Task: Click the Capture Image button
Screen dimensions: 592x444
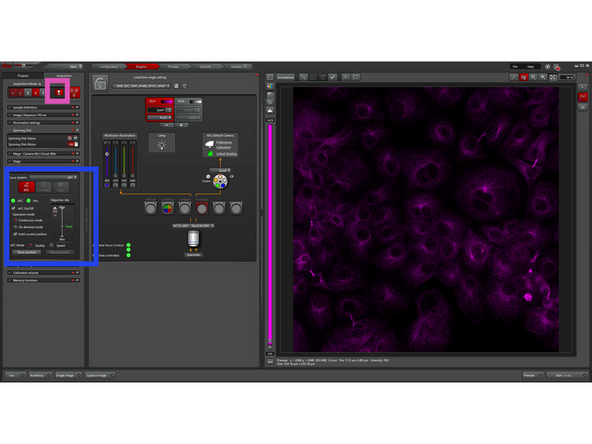Action: (100, 375)
